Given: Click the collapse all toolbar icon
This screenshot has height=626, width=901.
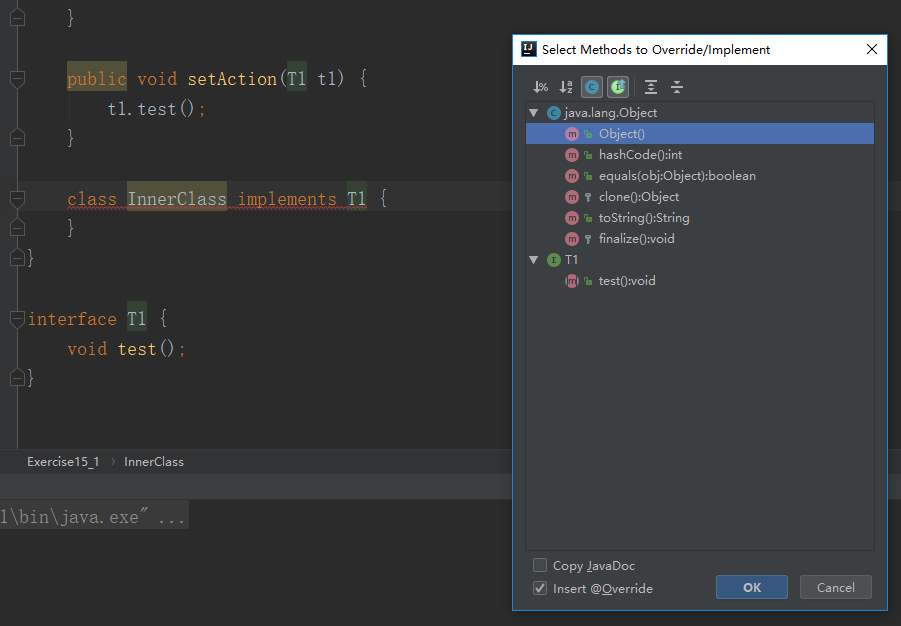Looking at the screenshot, I should [677, 87].
